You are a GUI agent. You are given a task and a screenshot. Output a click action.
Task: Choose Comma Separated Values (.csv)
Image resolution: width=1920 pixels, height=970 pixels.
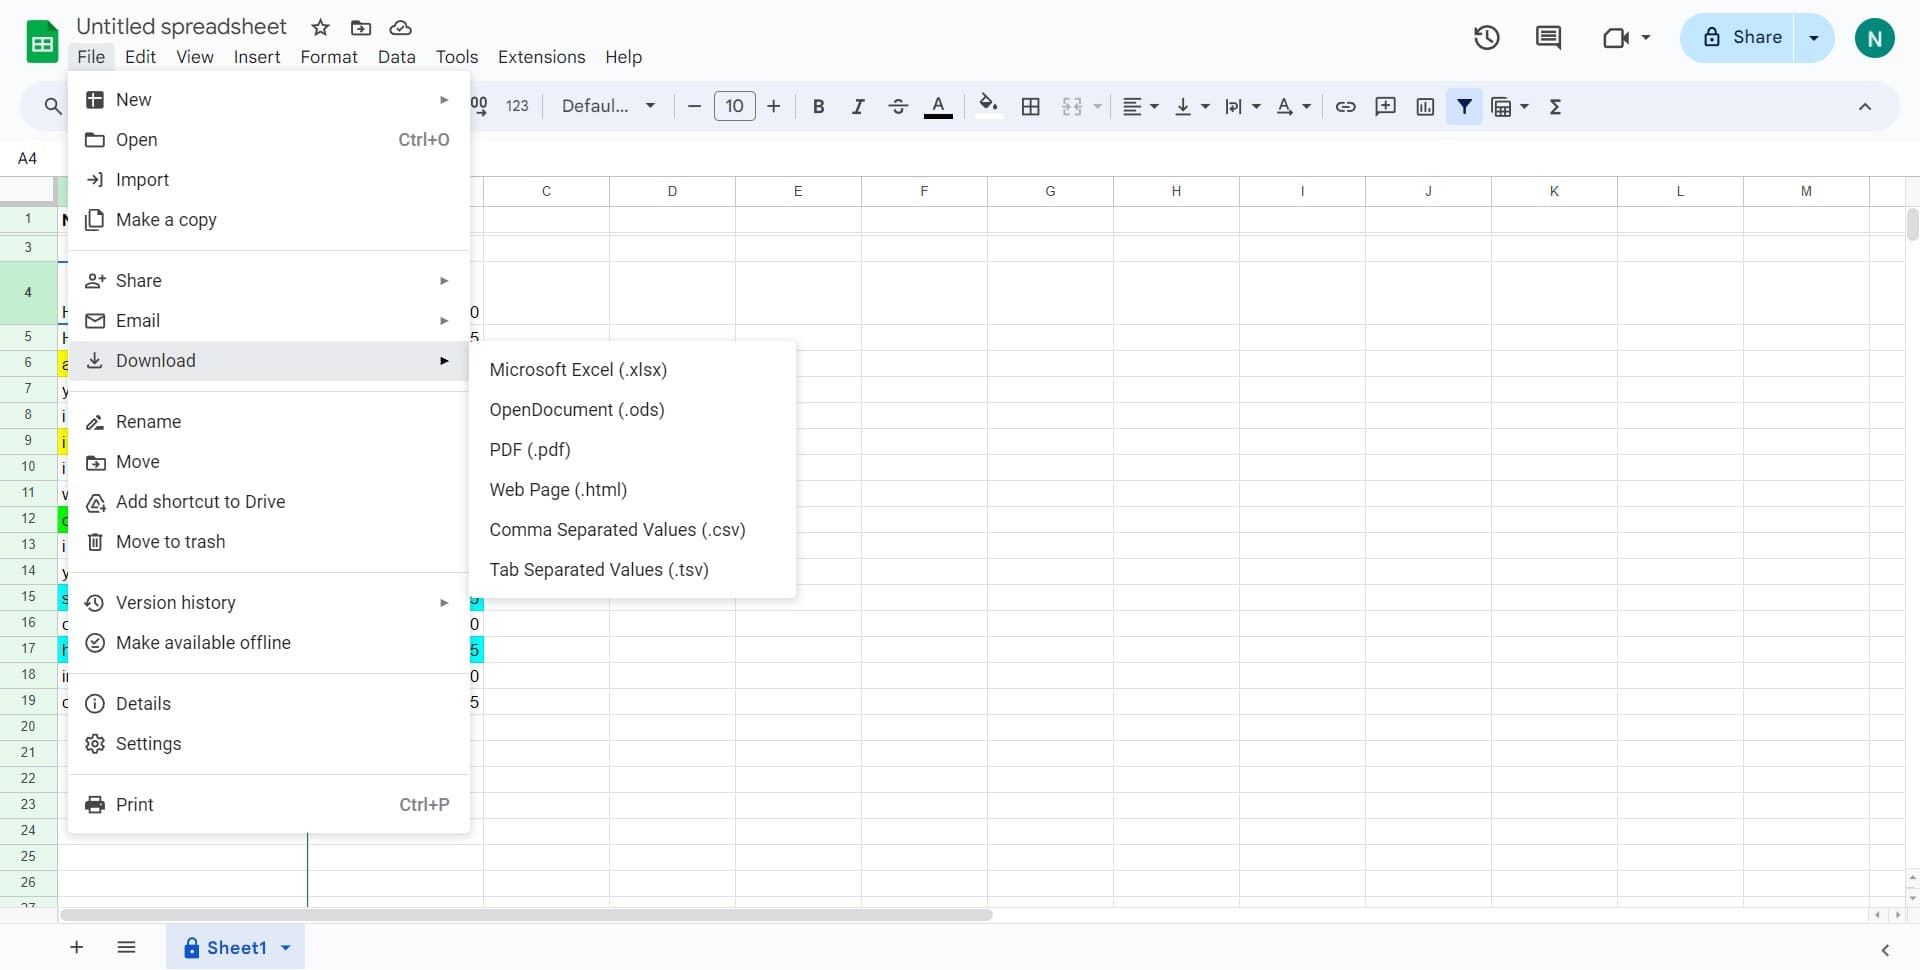click(617, 530)
